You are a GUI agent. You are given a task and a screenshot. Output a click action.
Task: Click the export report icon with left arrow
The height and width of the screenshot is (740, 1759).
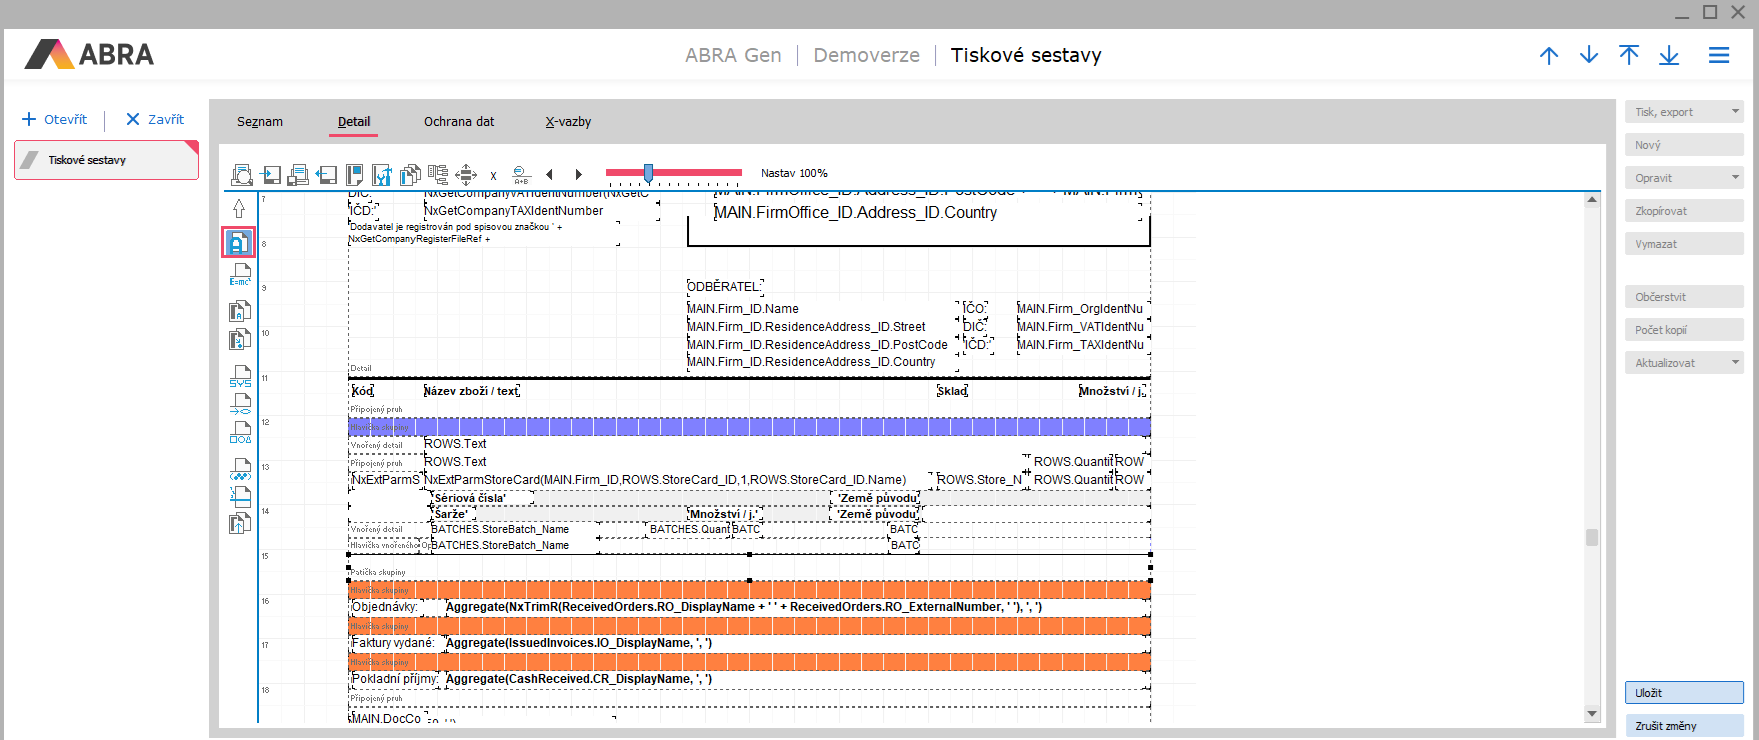pyautogui.click(x=326, y=175)
